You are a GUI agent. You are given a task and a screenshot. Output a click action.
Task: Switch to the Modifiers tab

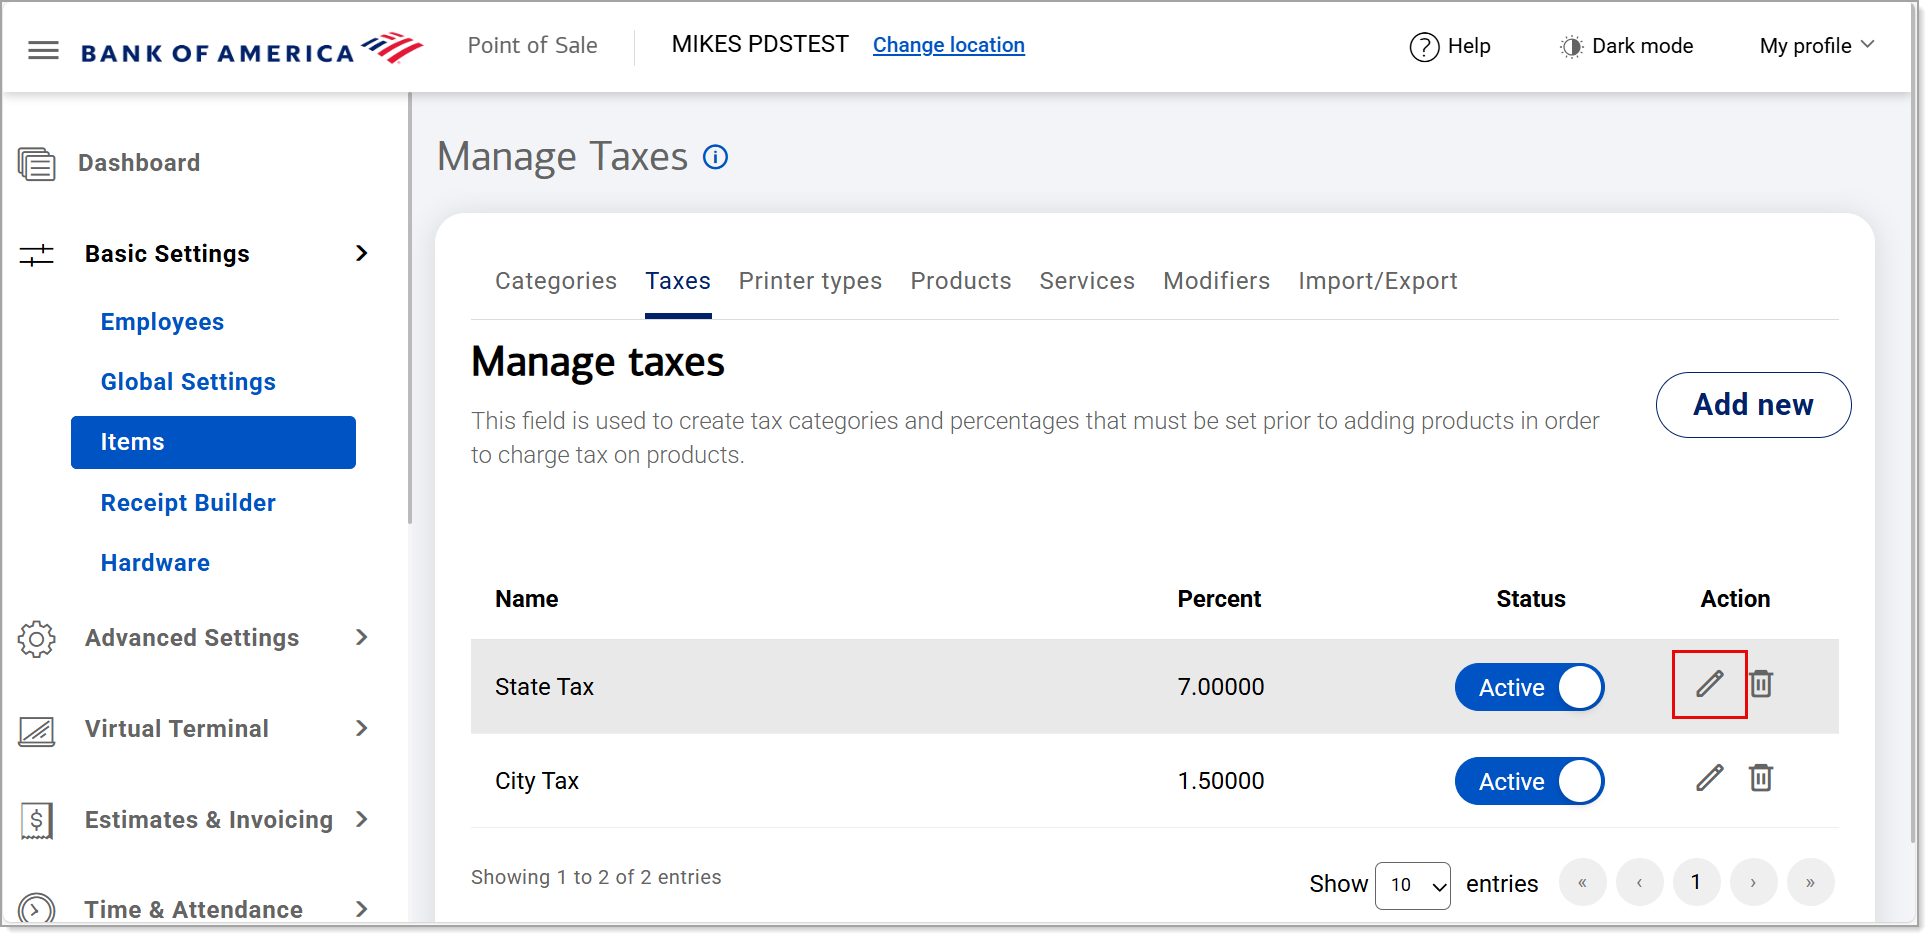click(x=1216, y=282)
